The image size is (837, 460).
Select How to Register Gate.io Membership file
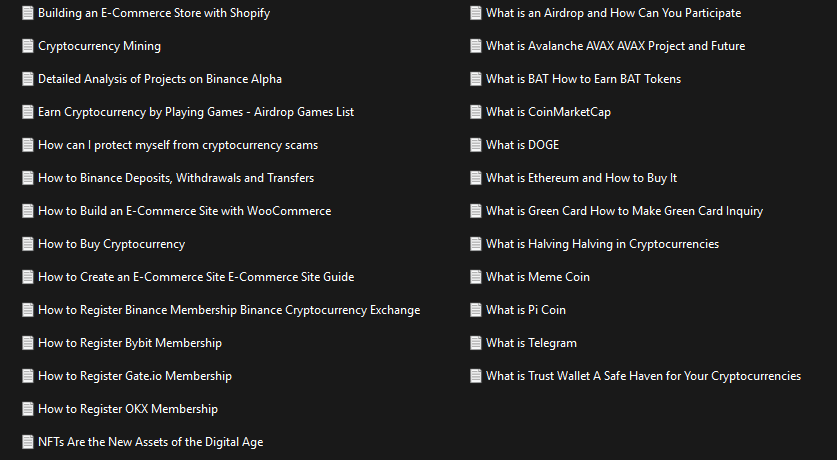tap(135, 376)
